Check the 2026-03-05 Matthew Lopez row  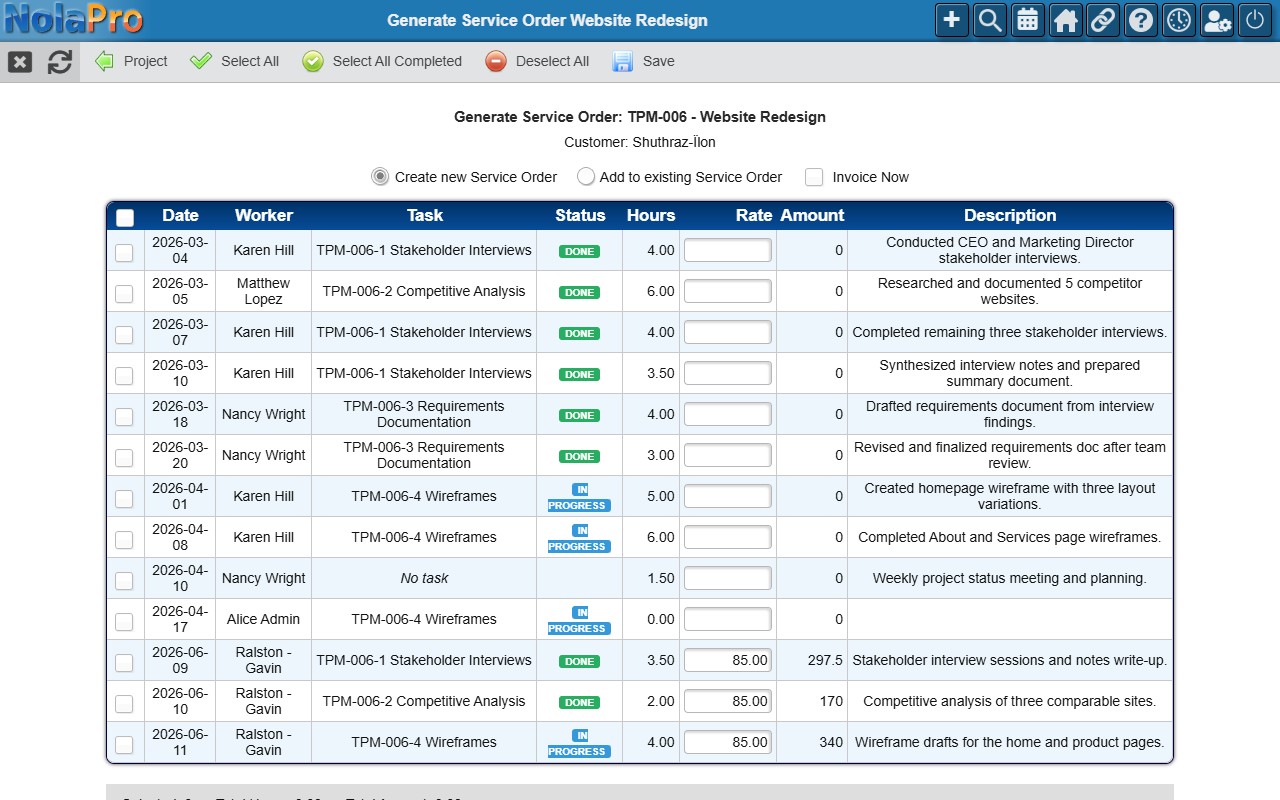pyautogui.click(x=124, y=294)
